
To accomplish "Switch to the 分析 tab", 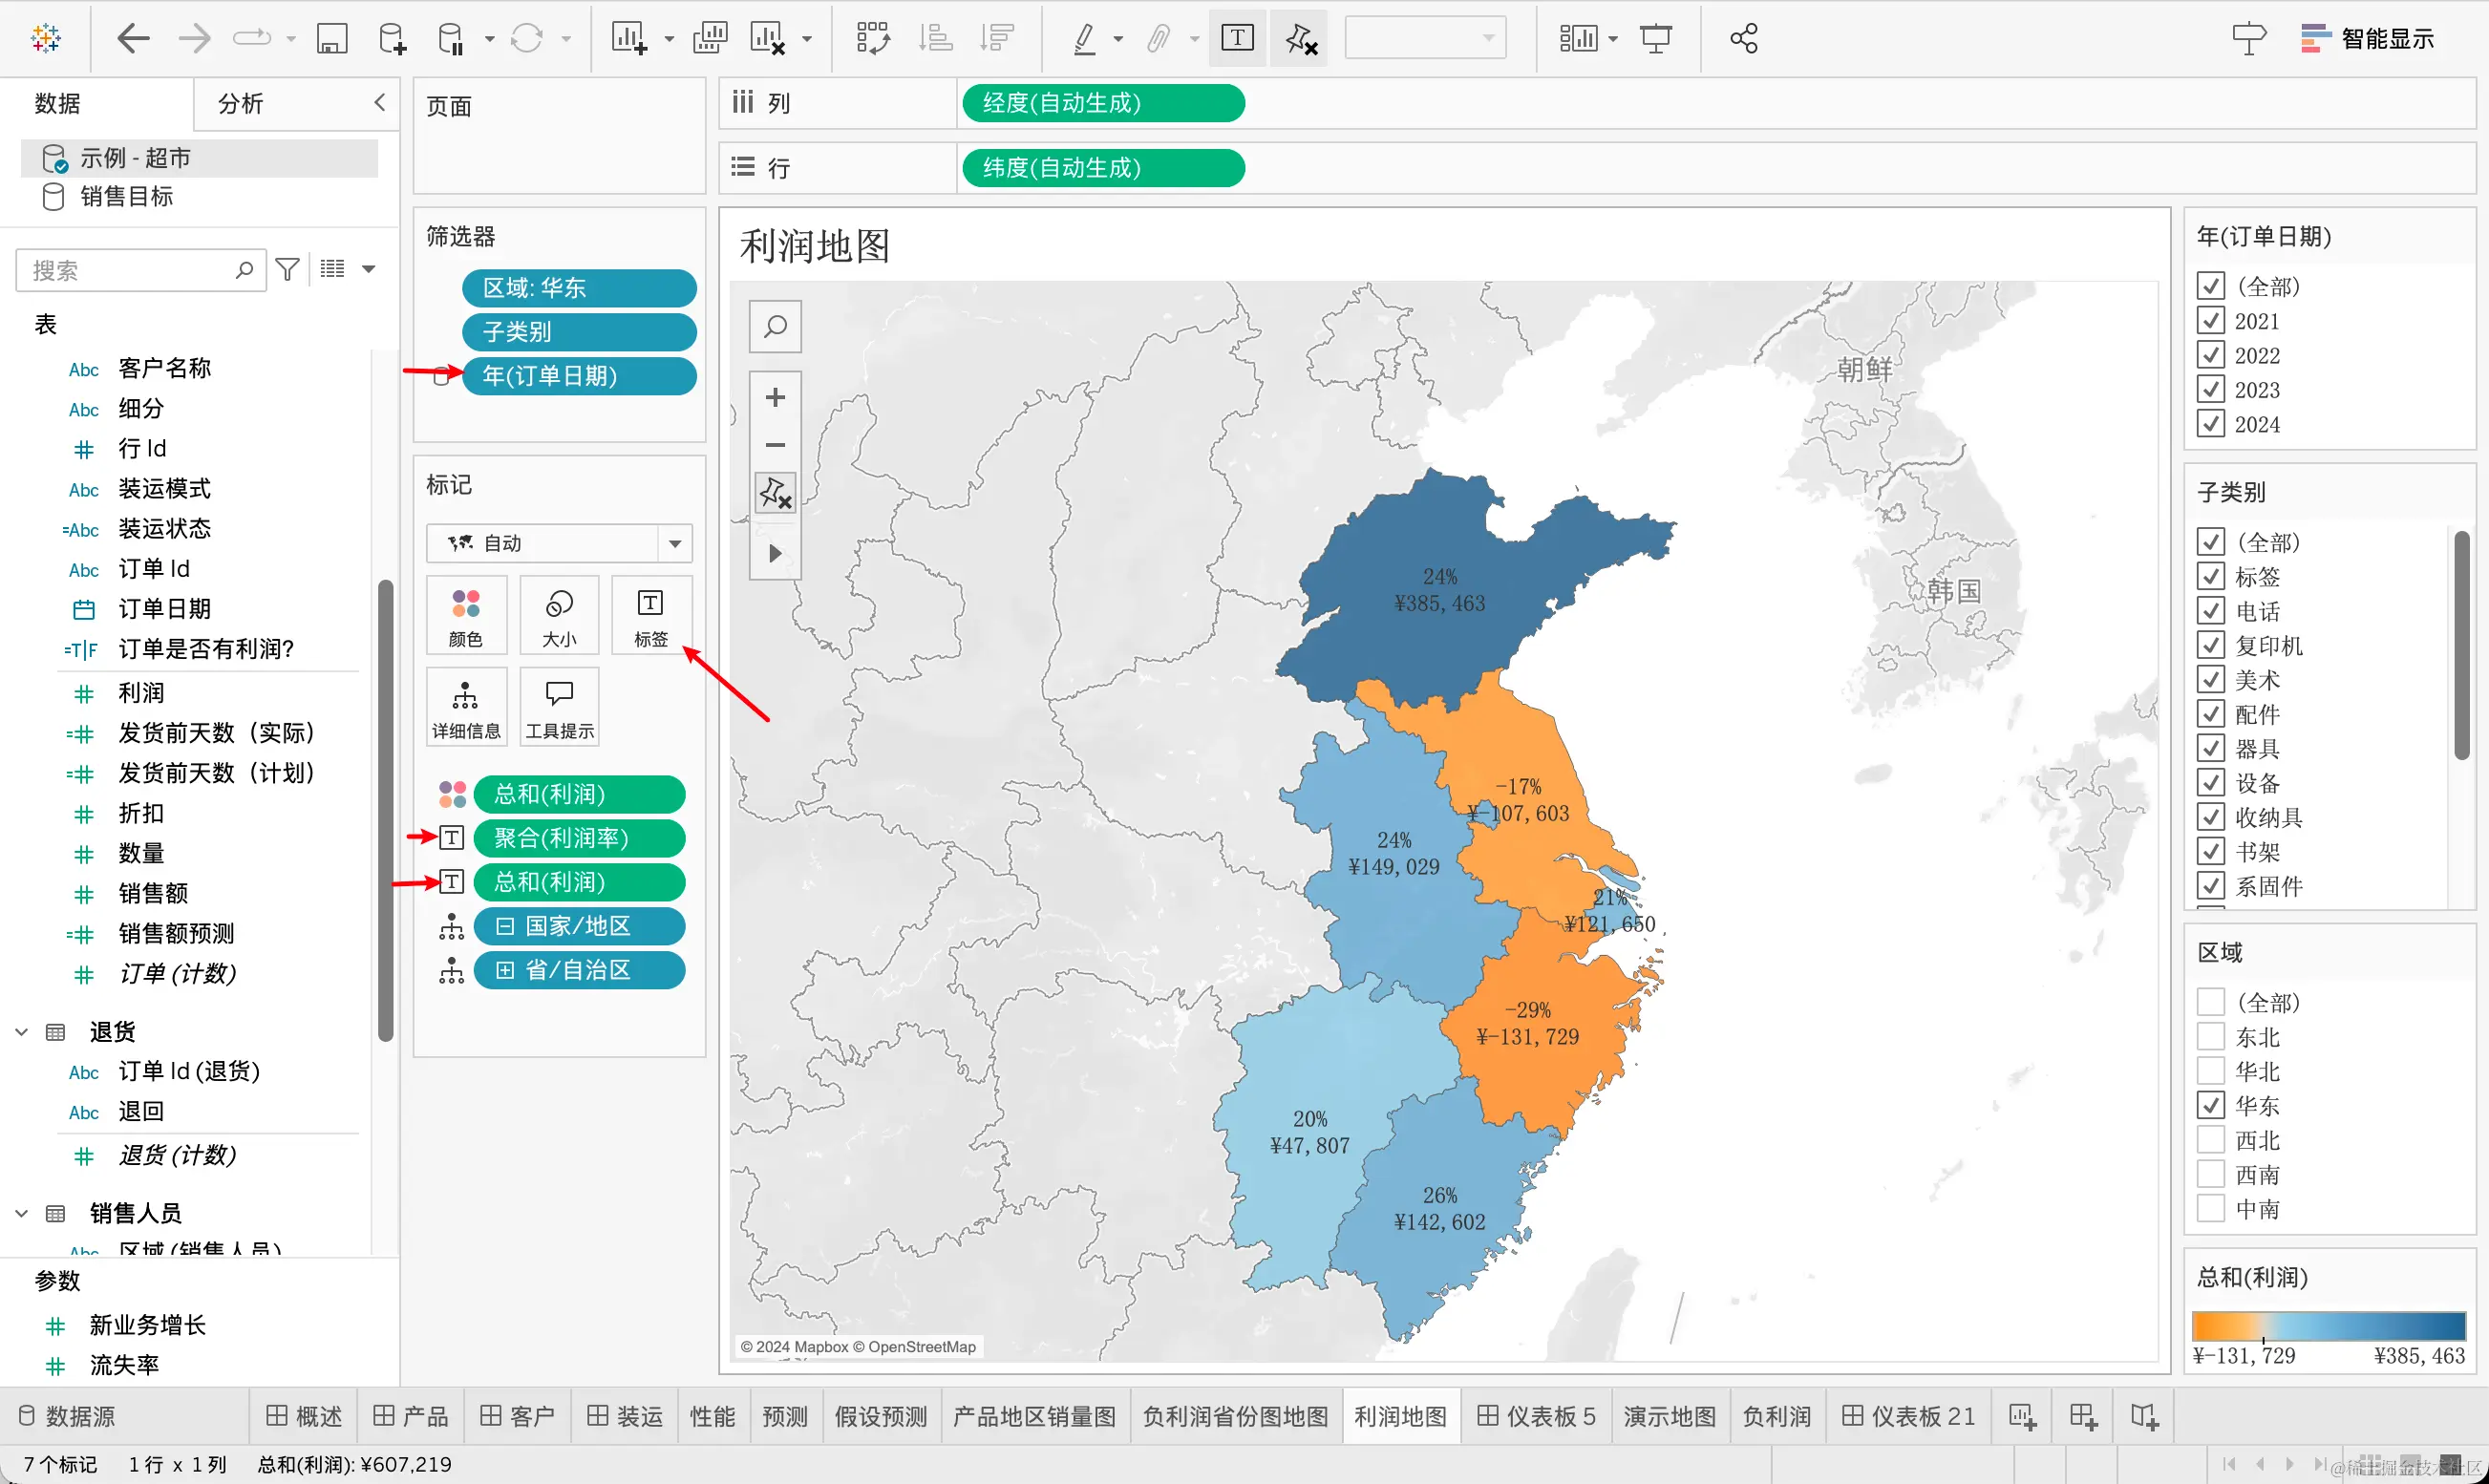I will pos(241,103).
